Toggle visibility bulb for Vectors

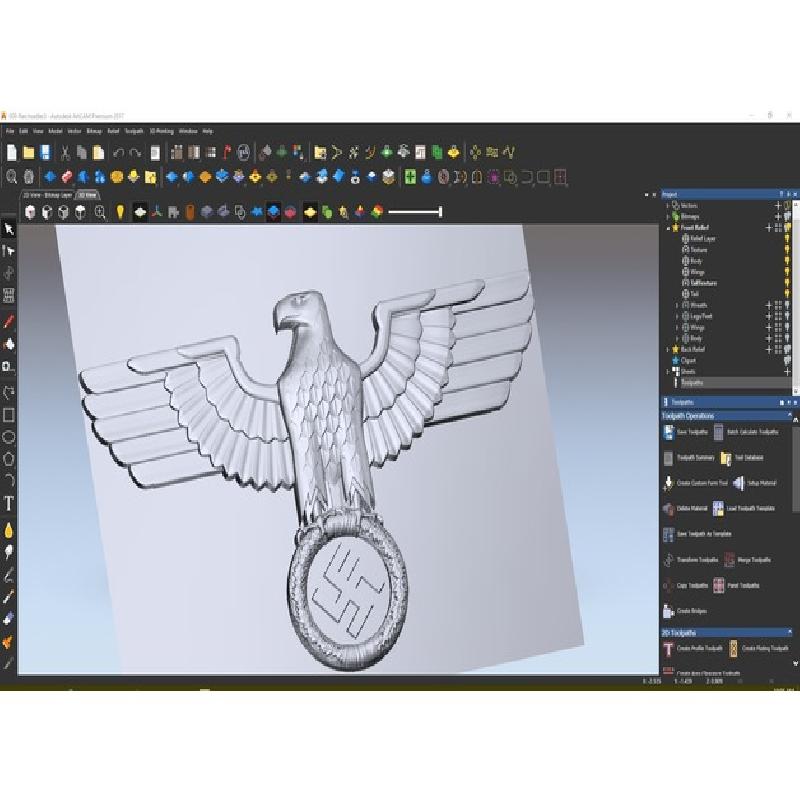(x=788, y=205)
